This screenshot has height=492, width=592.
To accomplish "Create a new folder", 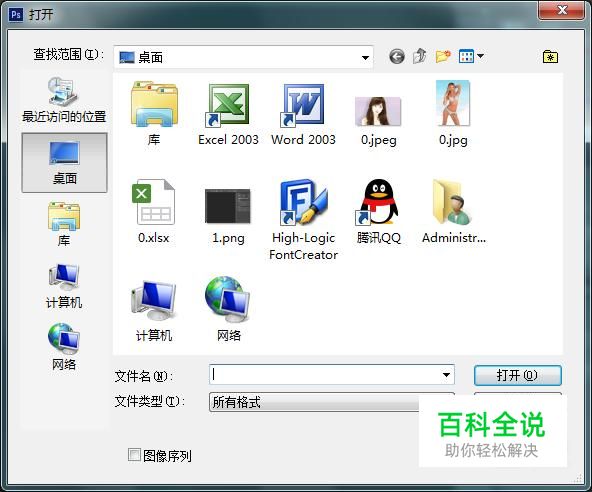I will click(x=443, y=56).
